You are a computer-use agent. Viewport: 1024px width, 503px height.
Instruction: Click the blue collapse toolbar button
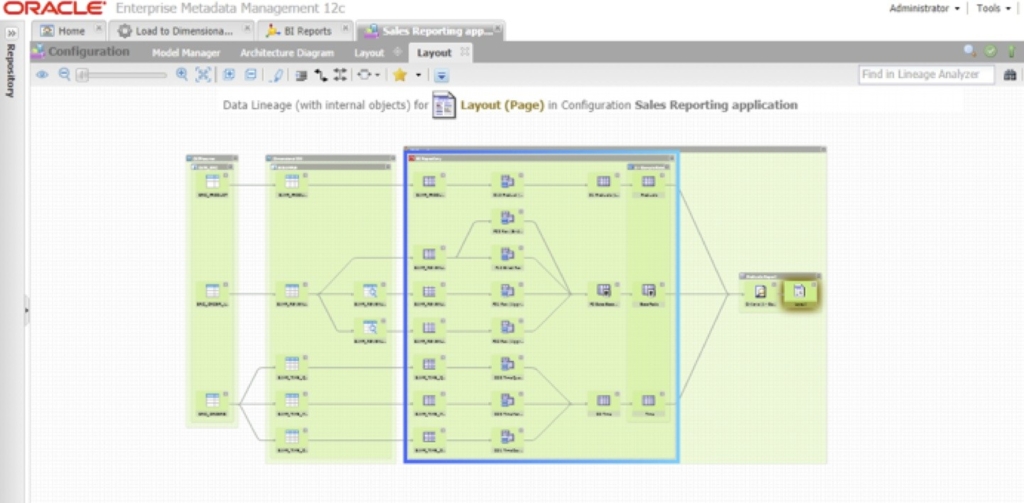[x=441, y=76]
